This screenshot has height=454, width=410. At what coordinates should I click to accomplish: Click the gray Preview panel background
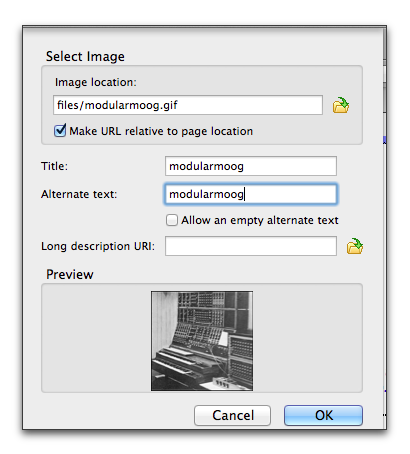point(96,338)
